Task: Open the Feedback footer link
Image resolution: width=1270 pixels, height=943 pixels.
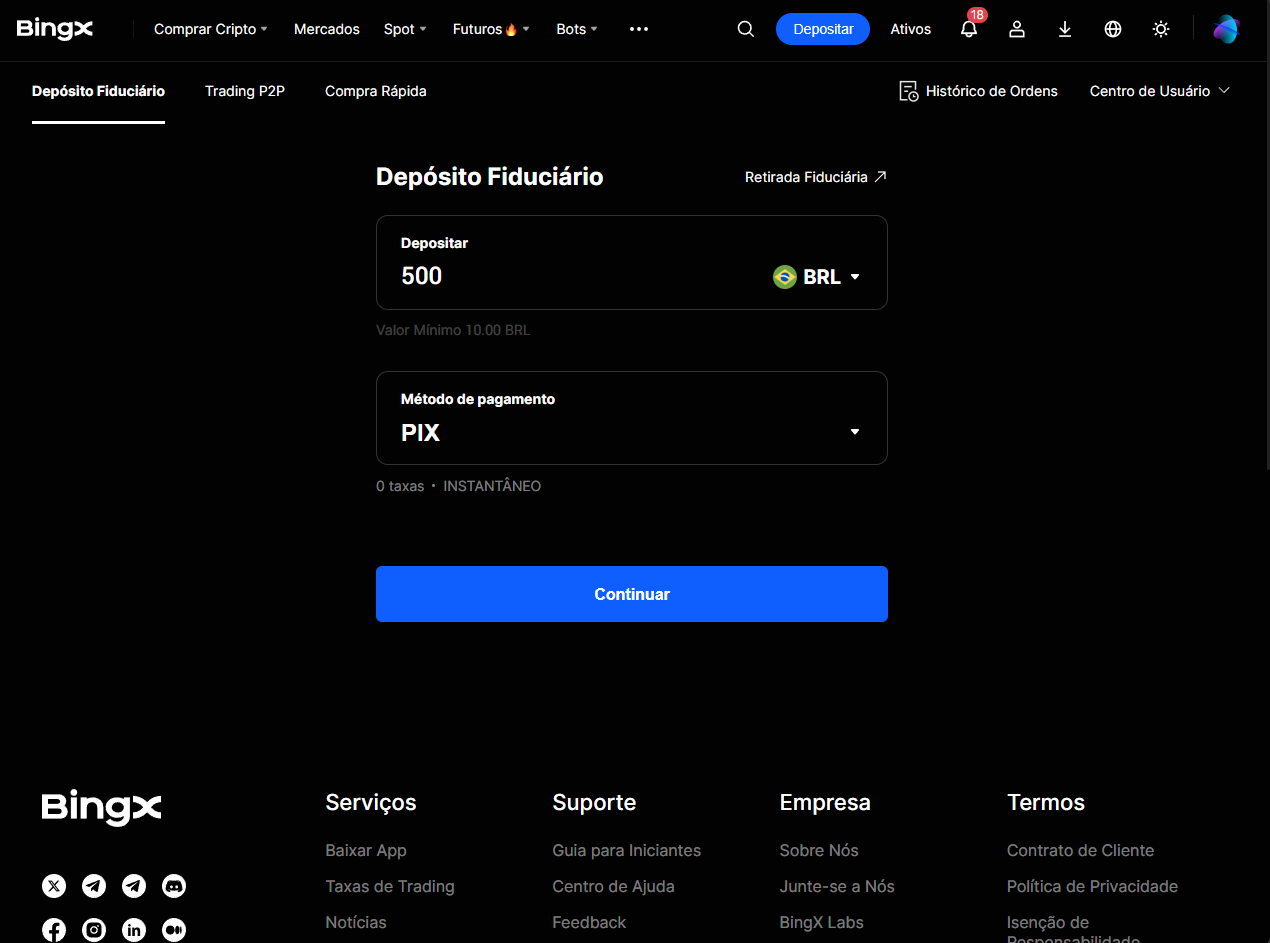Action: point(589,922)
